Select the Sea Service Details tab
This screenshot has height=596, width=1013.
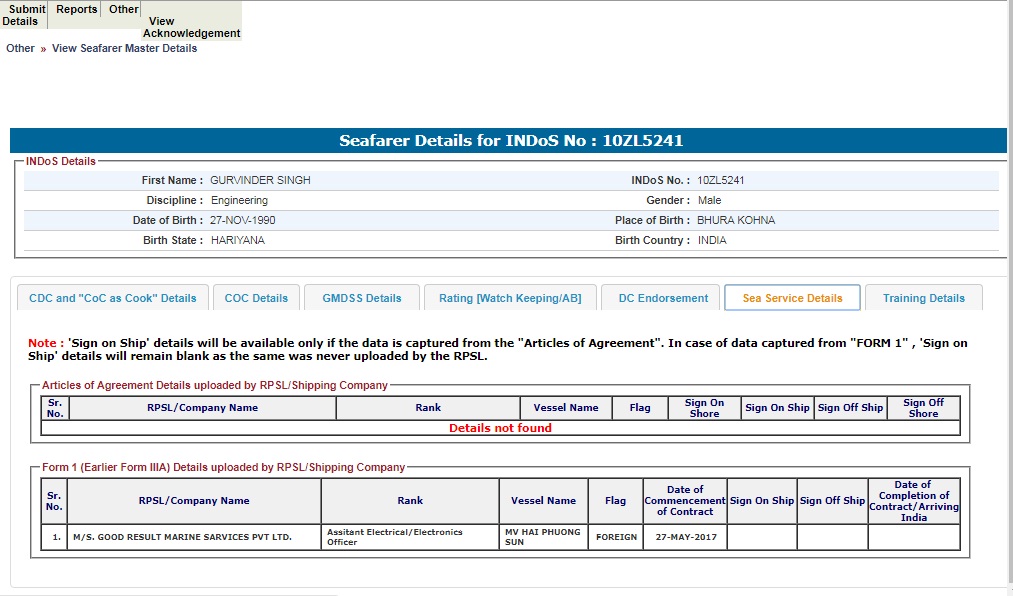[x=792, y=298]
